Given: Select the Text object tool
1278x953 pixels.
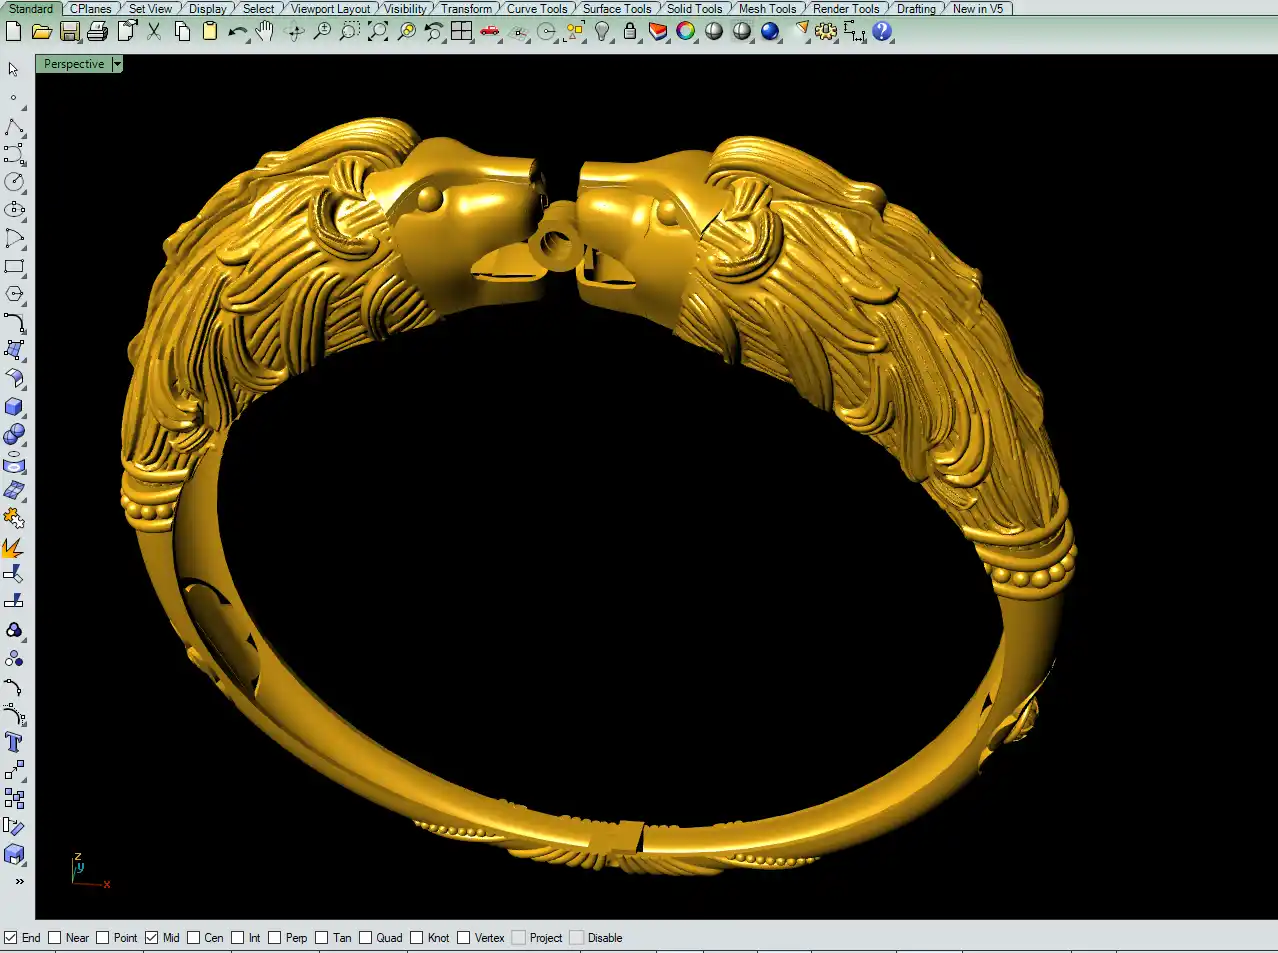Looking at the screenshot, I should click(14, 742).
